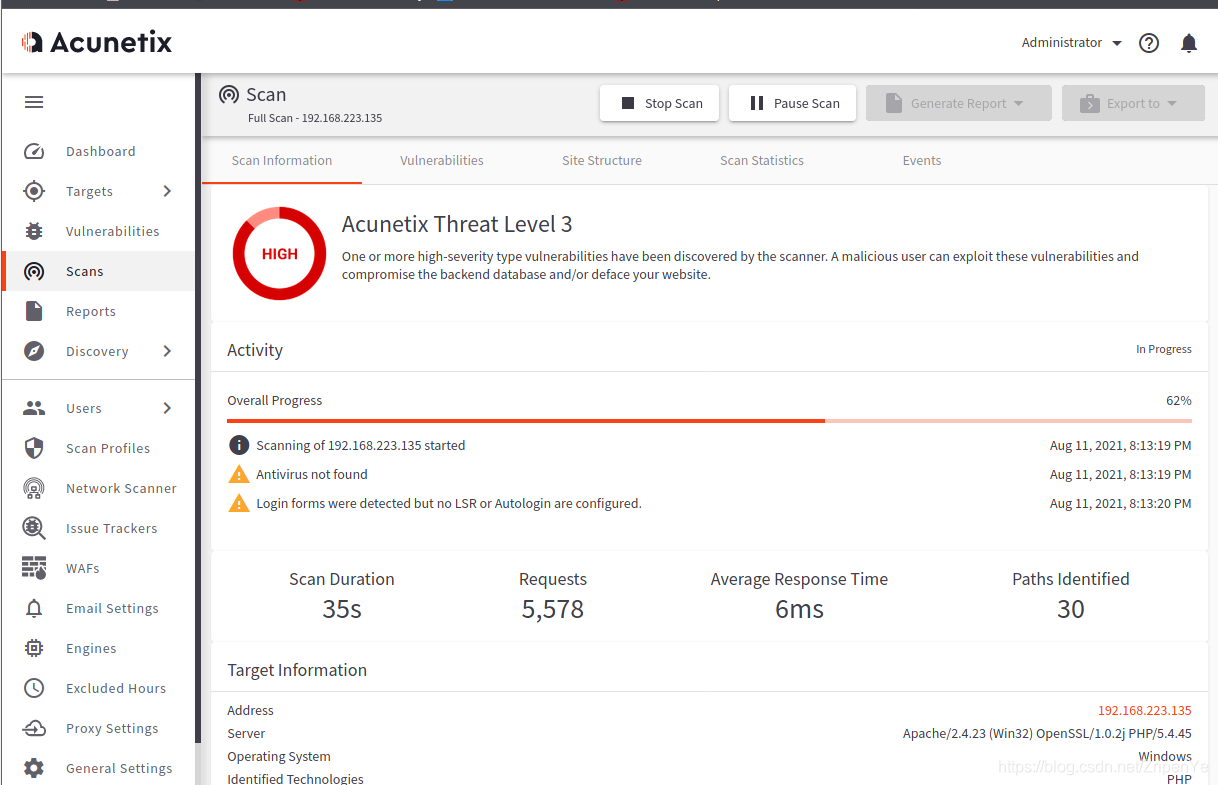
Task: Expand the Discovery submenu chevron
Action: coord(167,351)
